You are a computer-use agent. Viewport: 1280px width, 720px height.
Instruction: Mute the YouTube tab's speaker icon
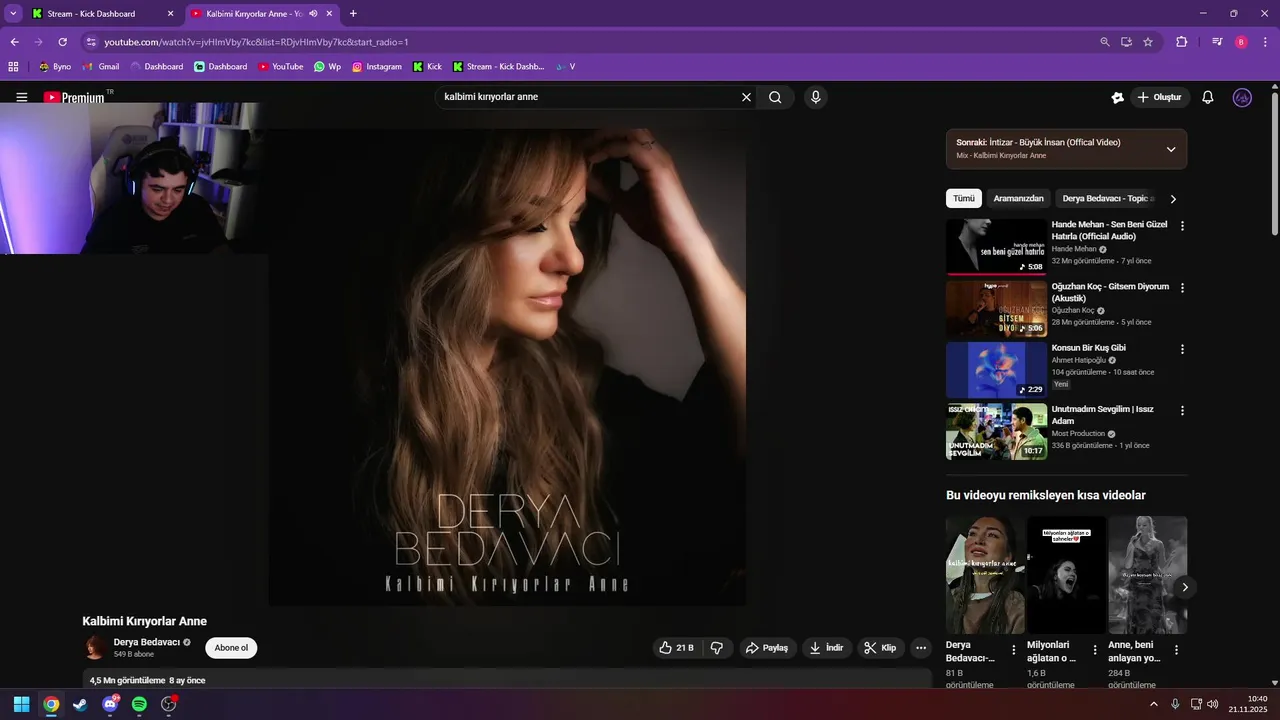click(313, 14)
